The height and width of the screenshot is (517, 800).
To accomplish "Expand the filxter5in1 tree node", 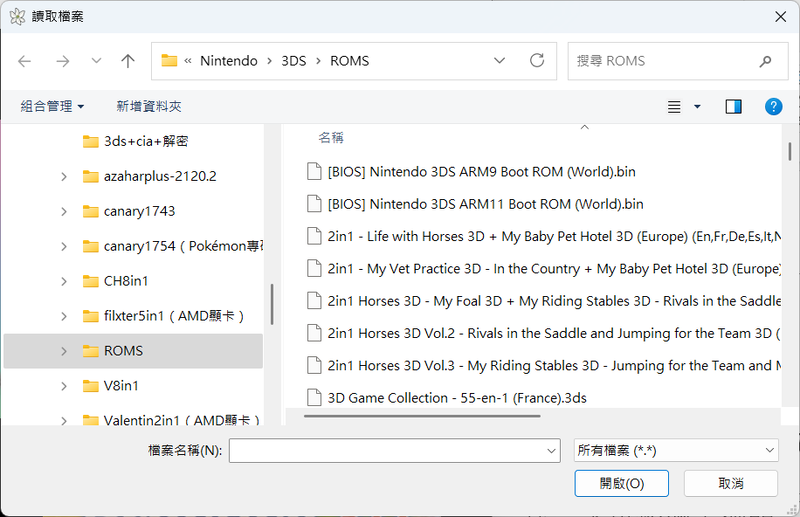I will tap(64, 316).
